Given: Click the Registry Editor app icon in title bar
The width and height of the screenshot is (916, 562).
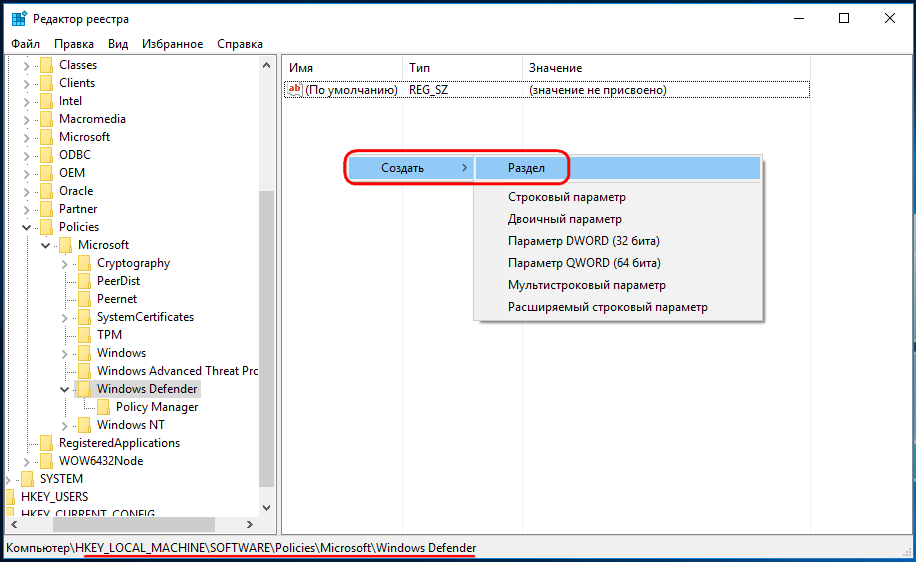Looking at the screenshot, I should [19, 19].
